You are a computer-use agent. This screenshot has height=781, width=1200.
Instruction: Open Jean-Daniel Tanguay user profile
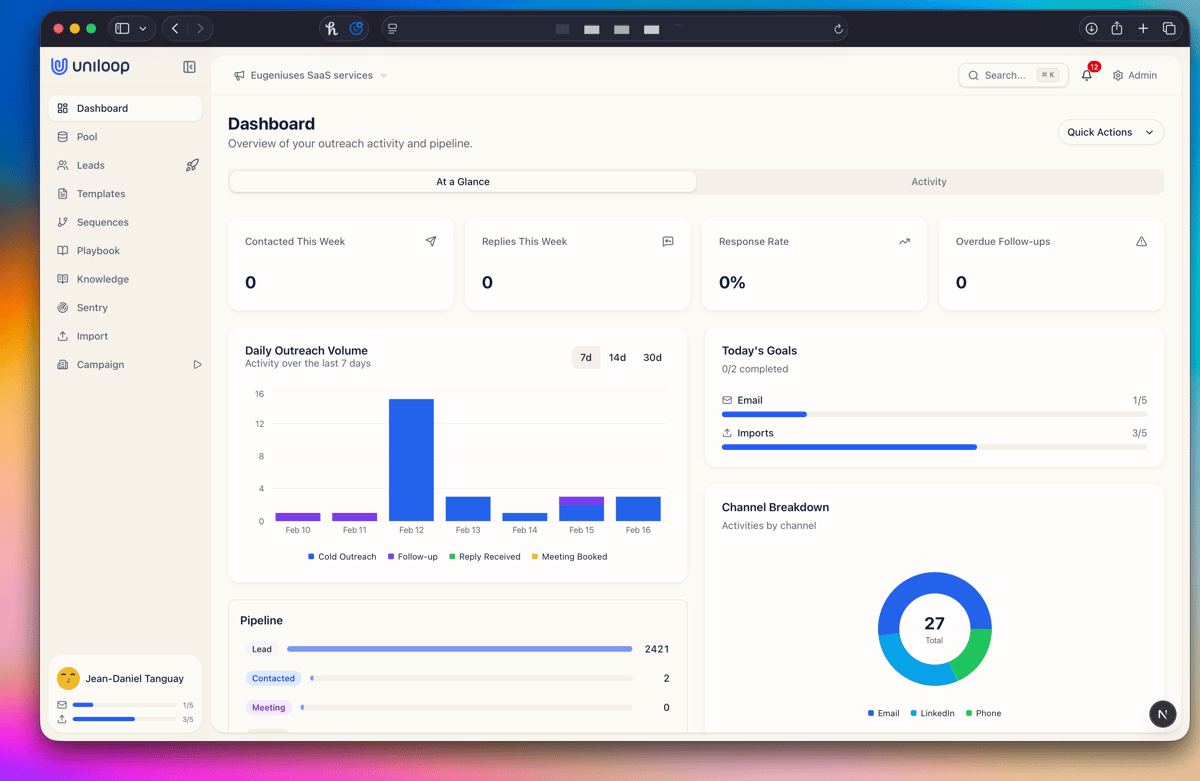pos(125,678)
